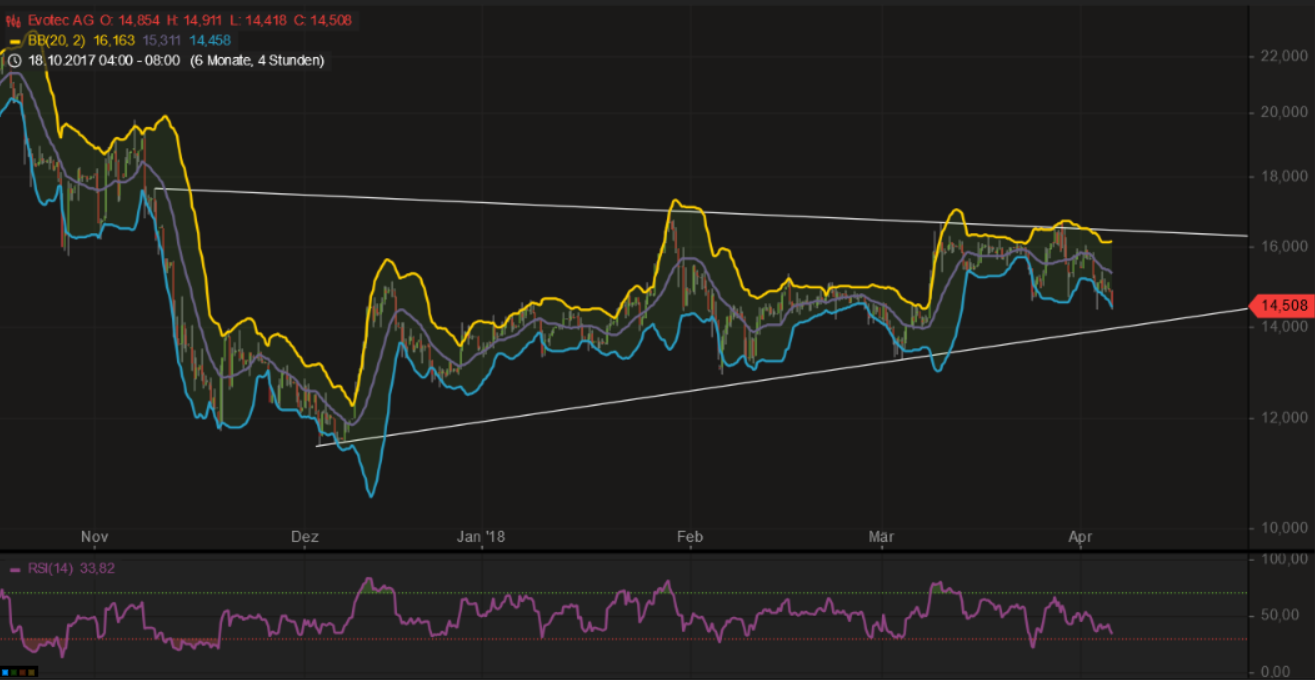Click the RSI reading 33,82
The image size is (1315, 680).
tap(100, 569)
